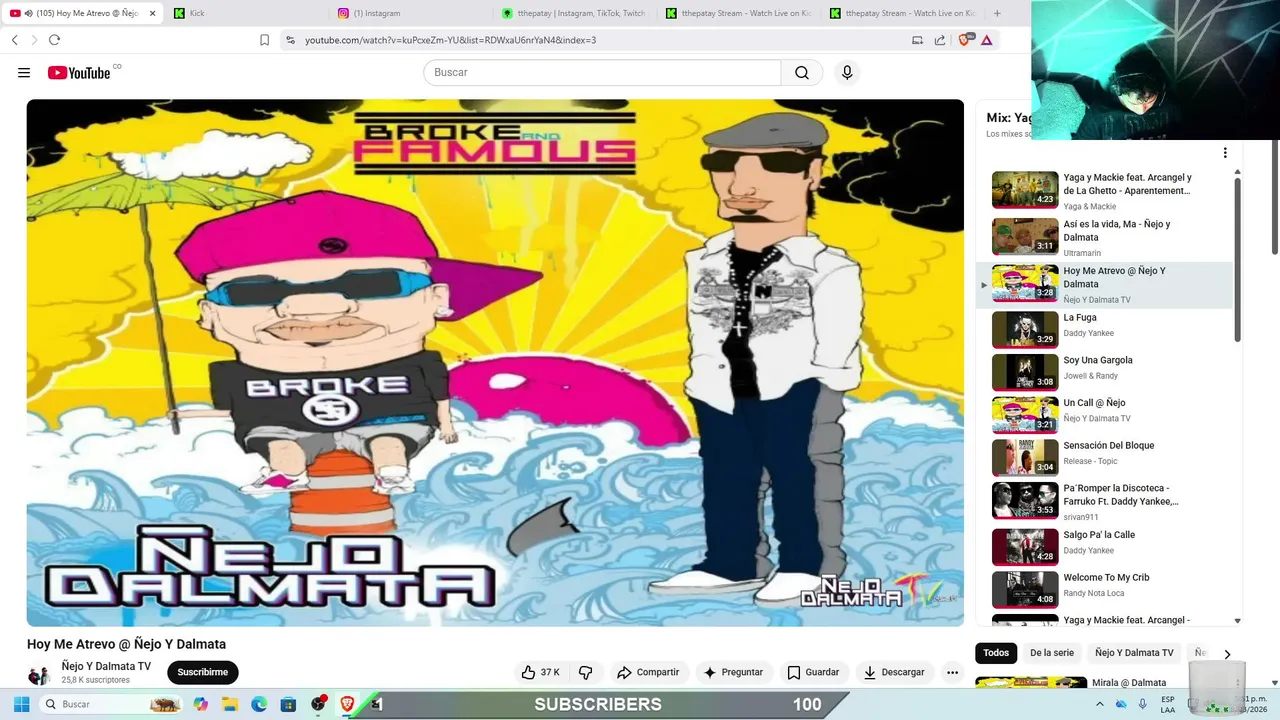The height and width of the screenshot is (720, 1280).
Task: Click the Guardar button
Action: [813, 672]
